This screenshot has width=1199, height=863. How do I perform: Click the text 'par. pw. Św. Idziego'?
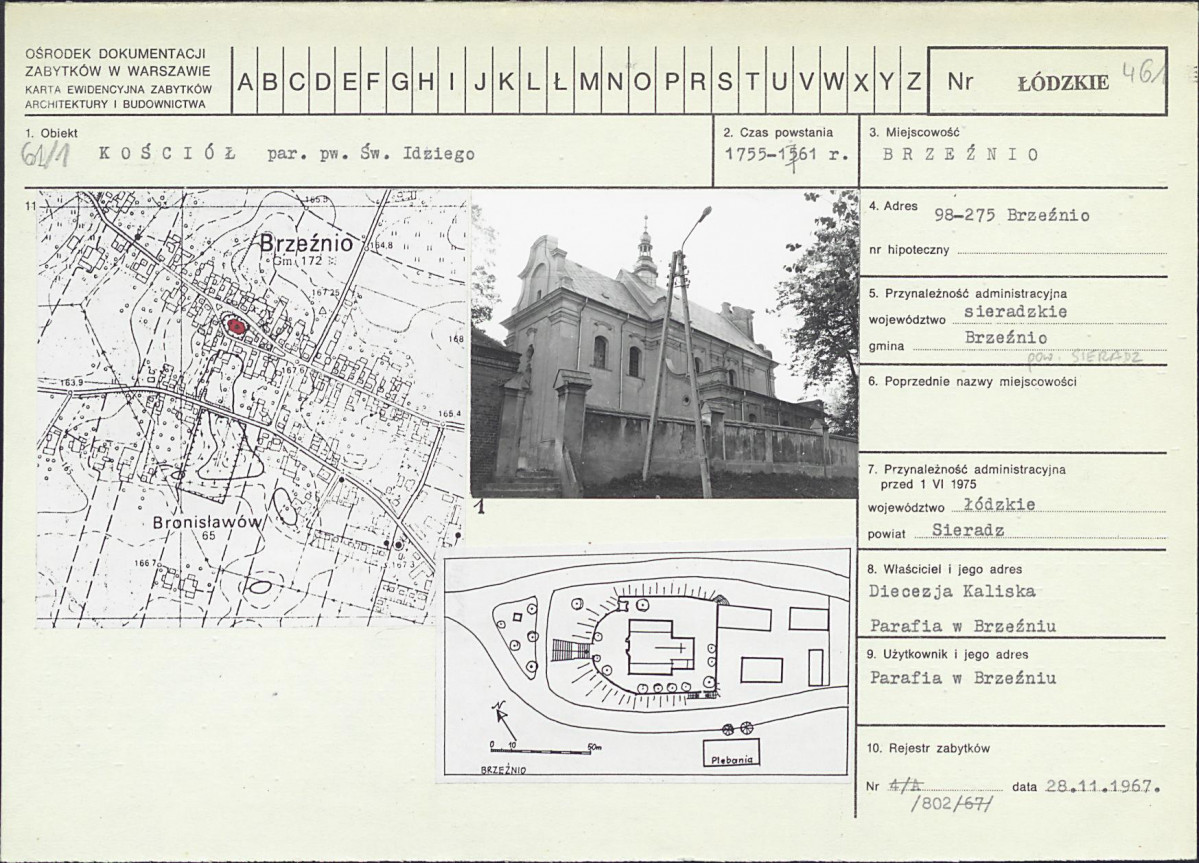(x=371, y=154)
